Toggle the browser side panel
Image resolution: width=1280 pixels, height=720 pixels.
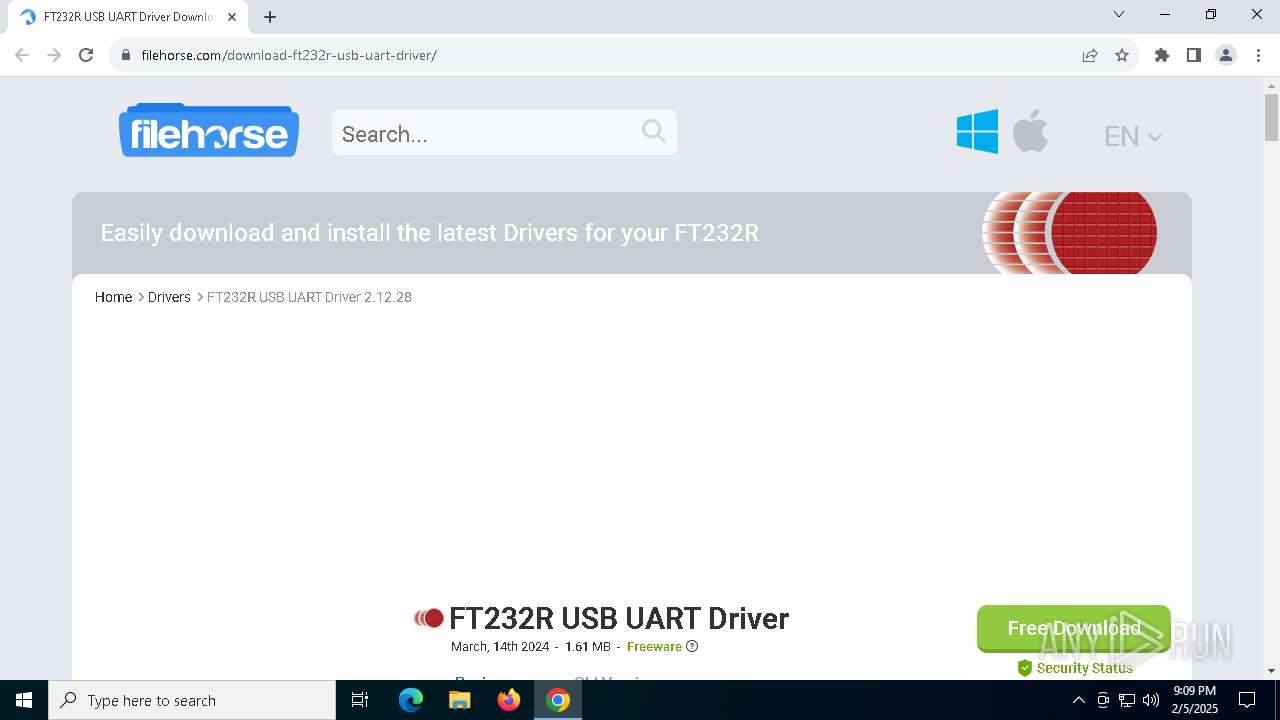pos(1194,55)
